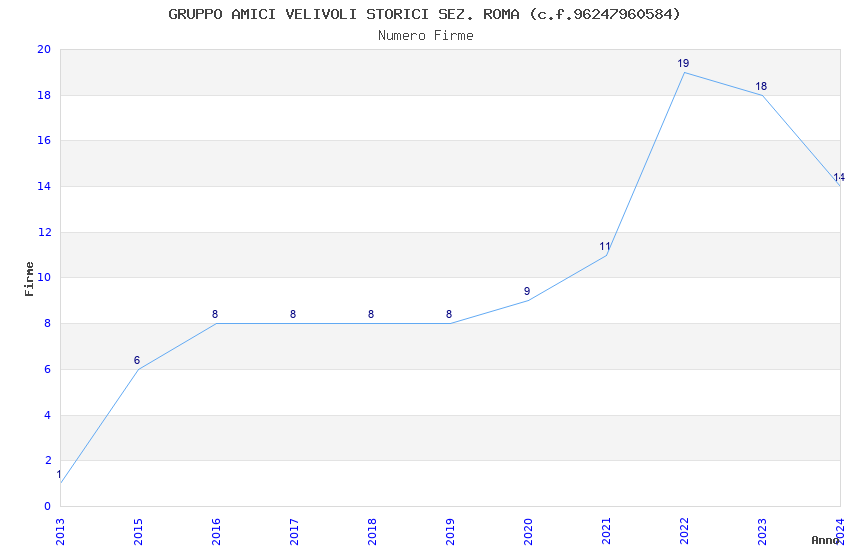The image size is (850, 550).
Task: Select x-axis year 2017
Action: coord(294,531)
